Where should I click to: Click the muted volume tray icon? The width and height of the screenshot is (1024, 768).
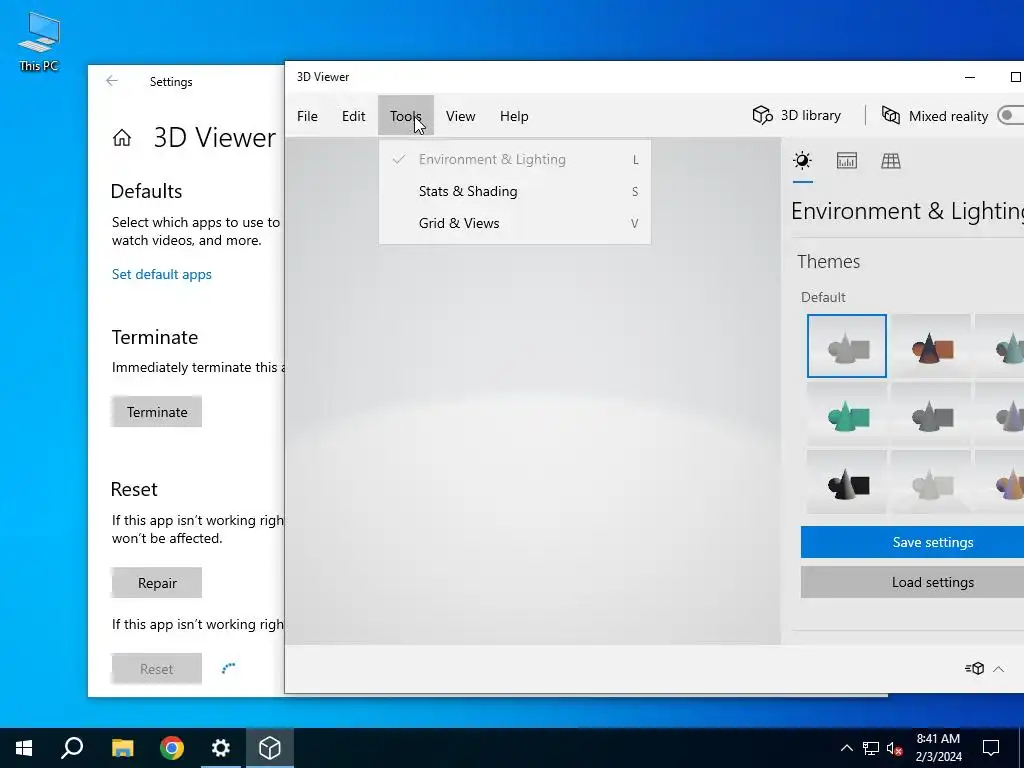pyautogui.click(x=894, y=748)
